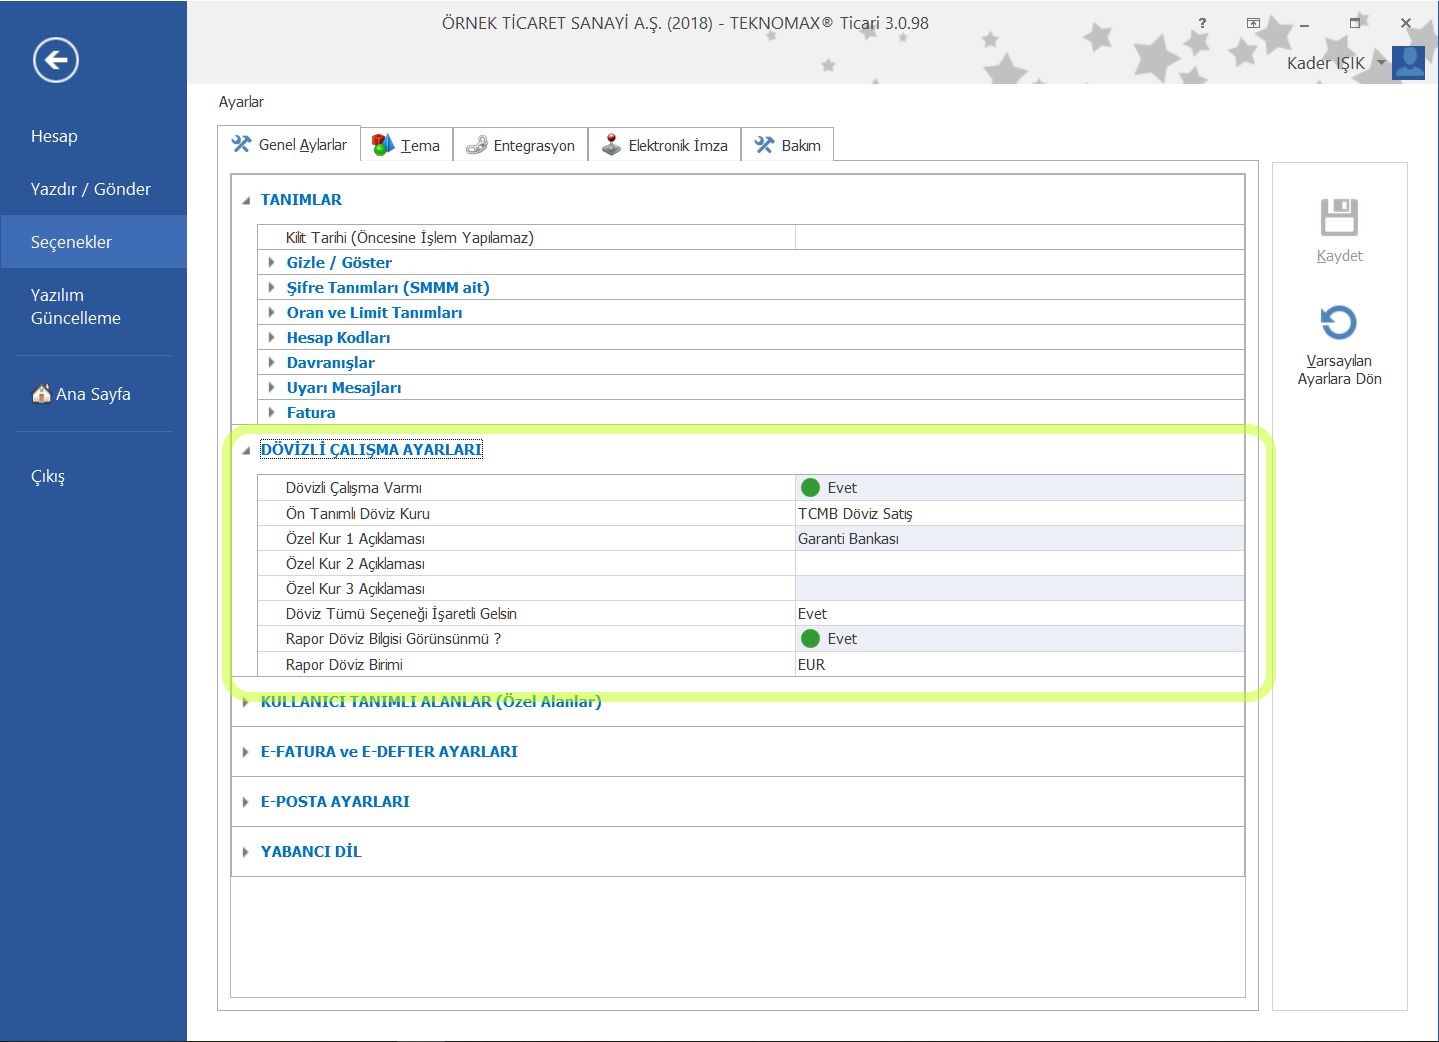
Task: Toggle the Dövizli Çalışma Varmı Evet switch
Action: point(811,488)
